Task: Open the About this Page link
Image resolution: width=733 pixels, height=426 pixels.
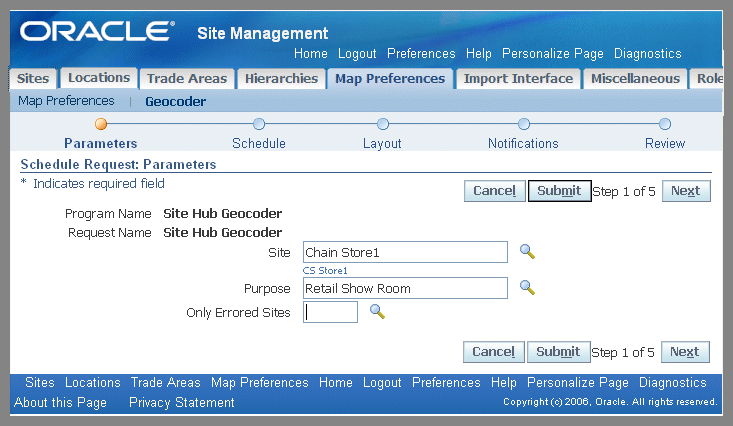Action: 60,403
